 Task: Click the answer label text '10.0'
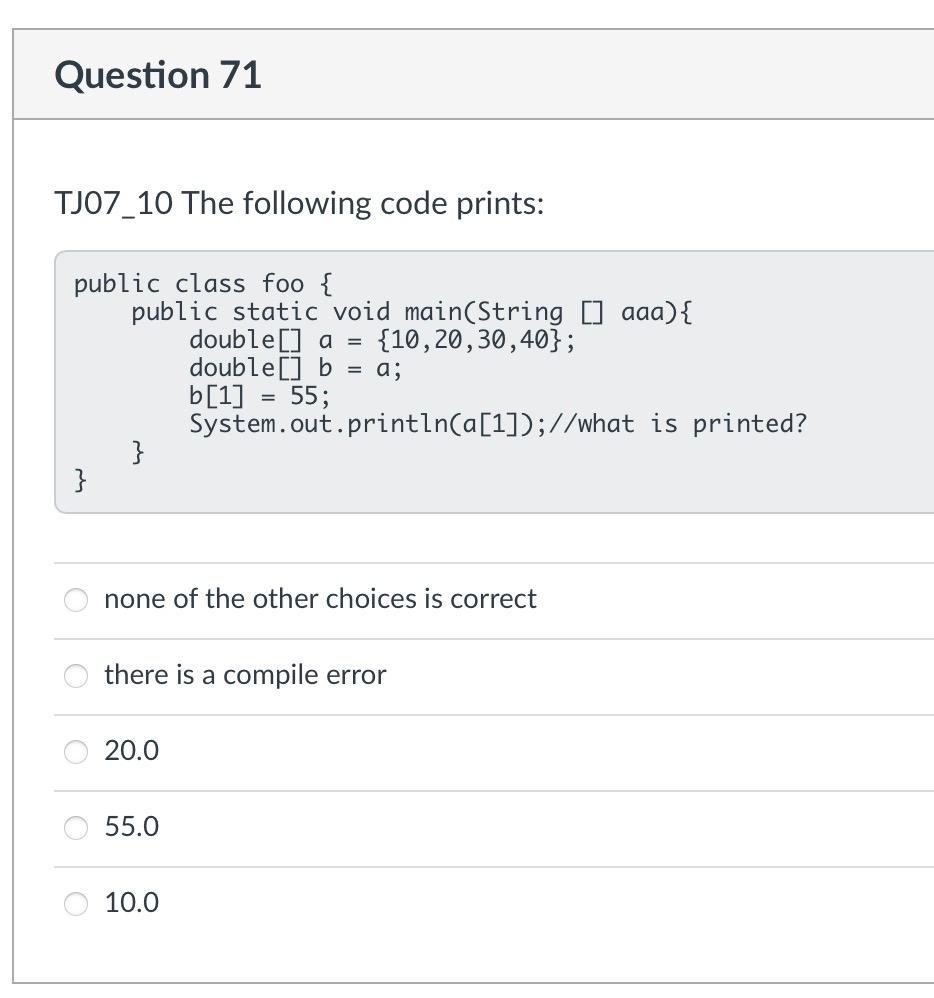(x=131, y=903)
